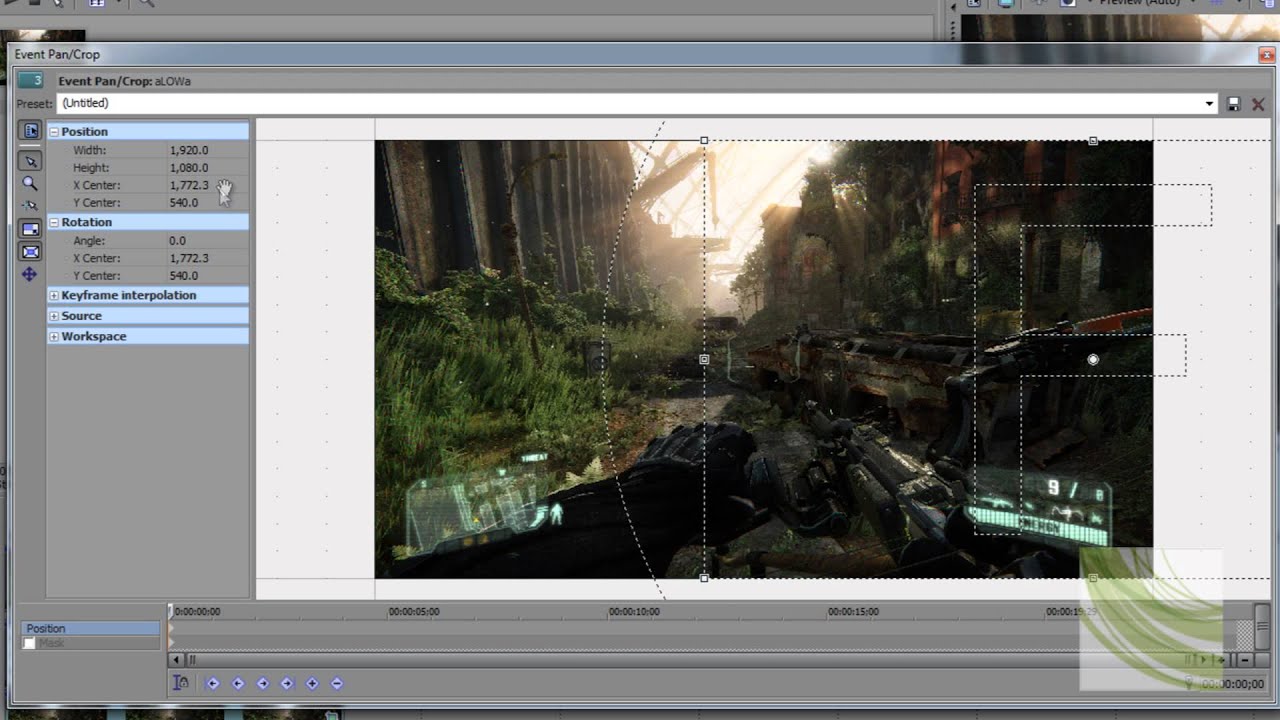
Task: Toggle Sync Cursor lock icon
Action: (x=181, y=683)
